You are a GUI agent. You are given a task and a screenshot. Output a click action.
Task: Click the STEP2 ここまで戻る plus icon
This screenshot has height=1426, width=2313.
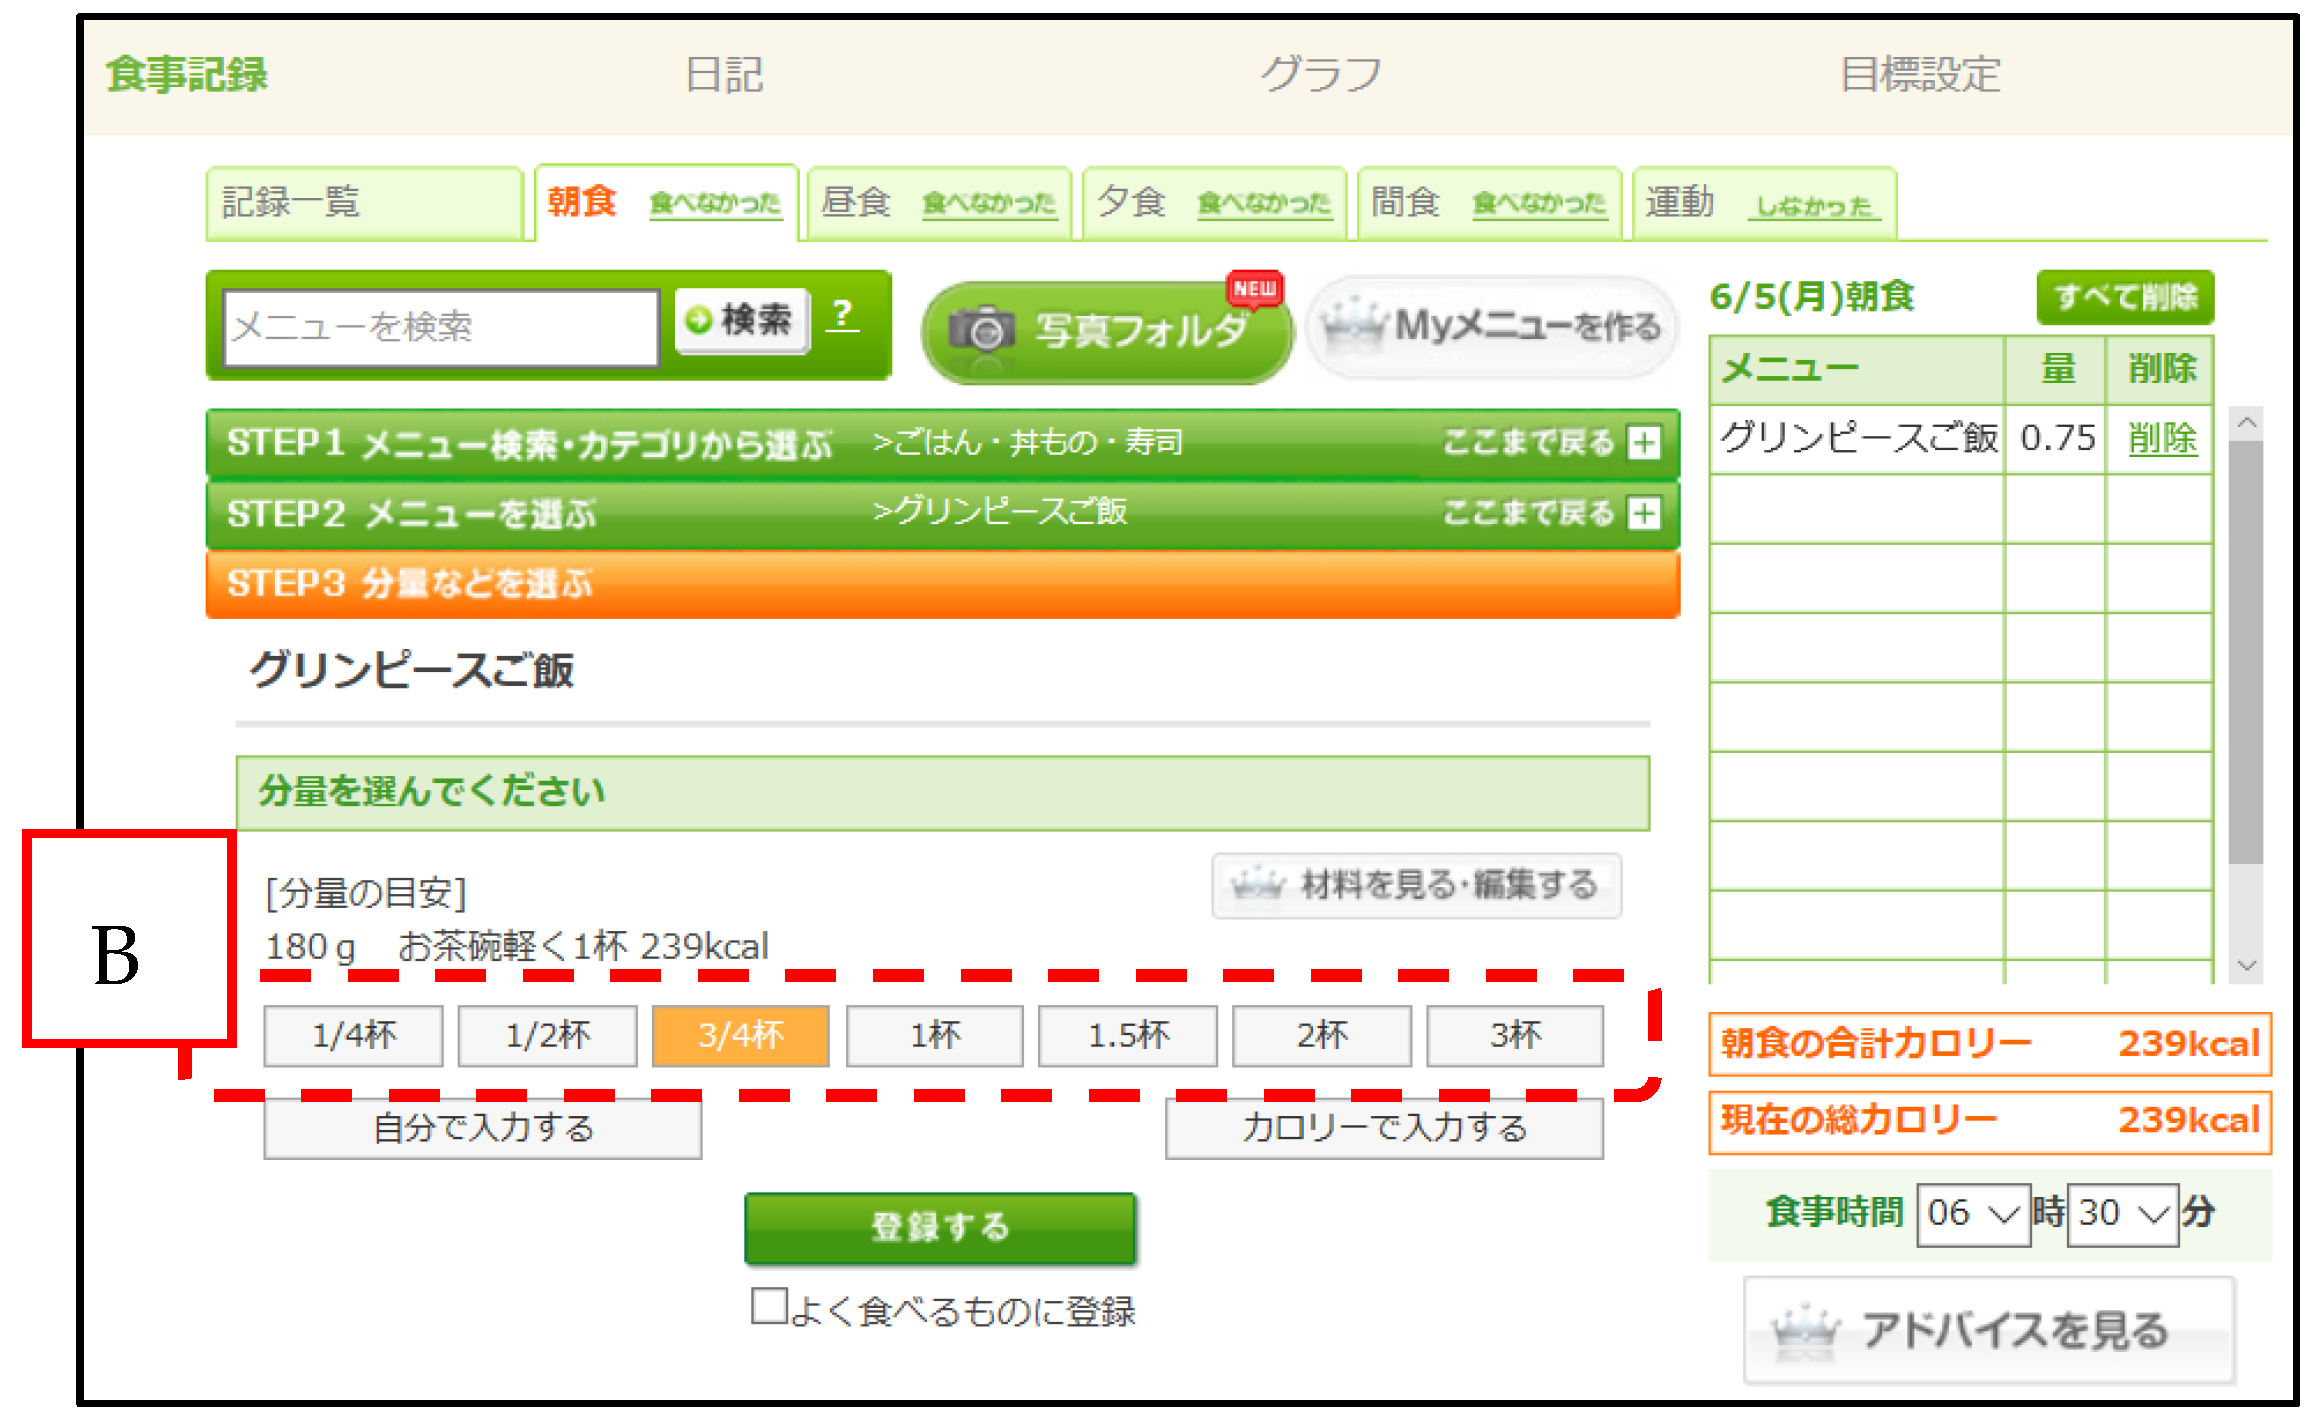(x=1644, y=514)
